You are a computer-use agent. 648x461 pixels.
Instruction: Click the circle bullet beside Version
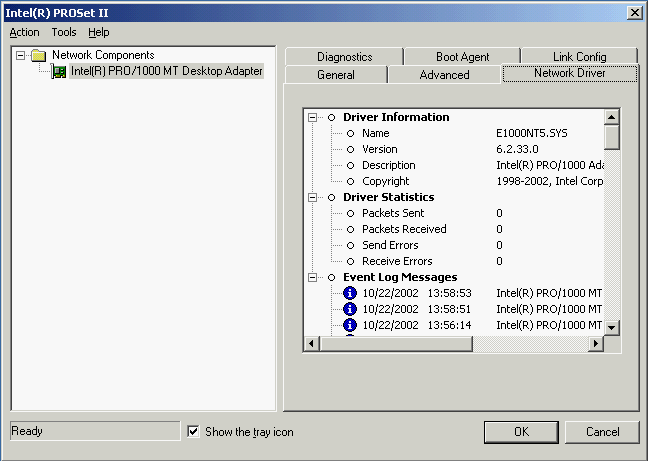pyautogui.click(x=350, y=150)
